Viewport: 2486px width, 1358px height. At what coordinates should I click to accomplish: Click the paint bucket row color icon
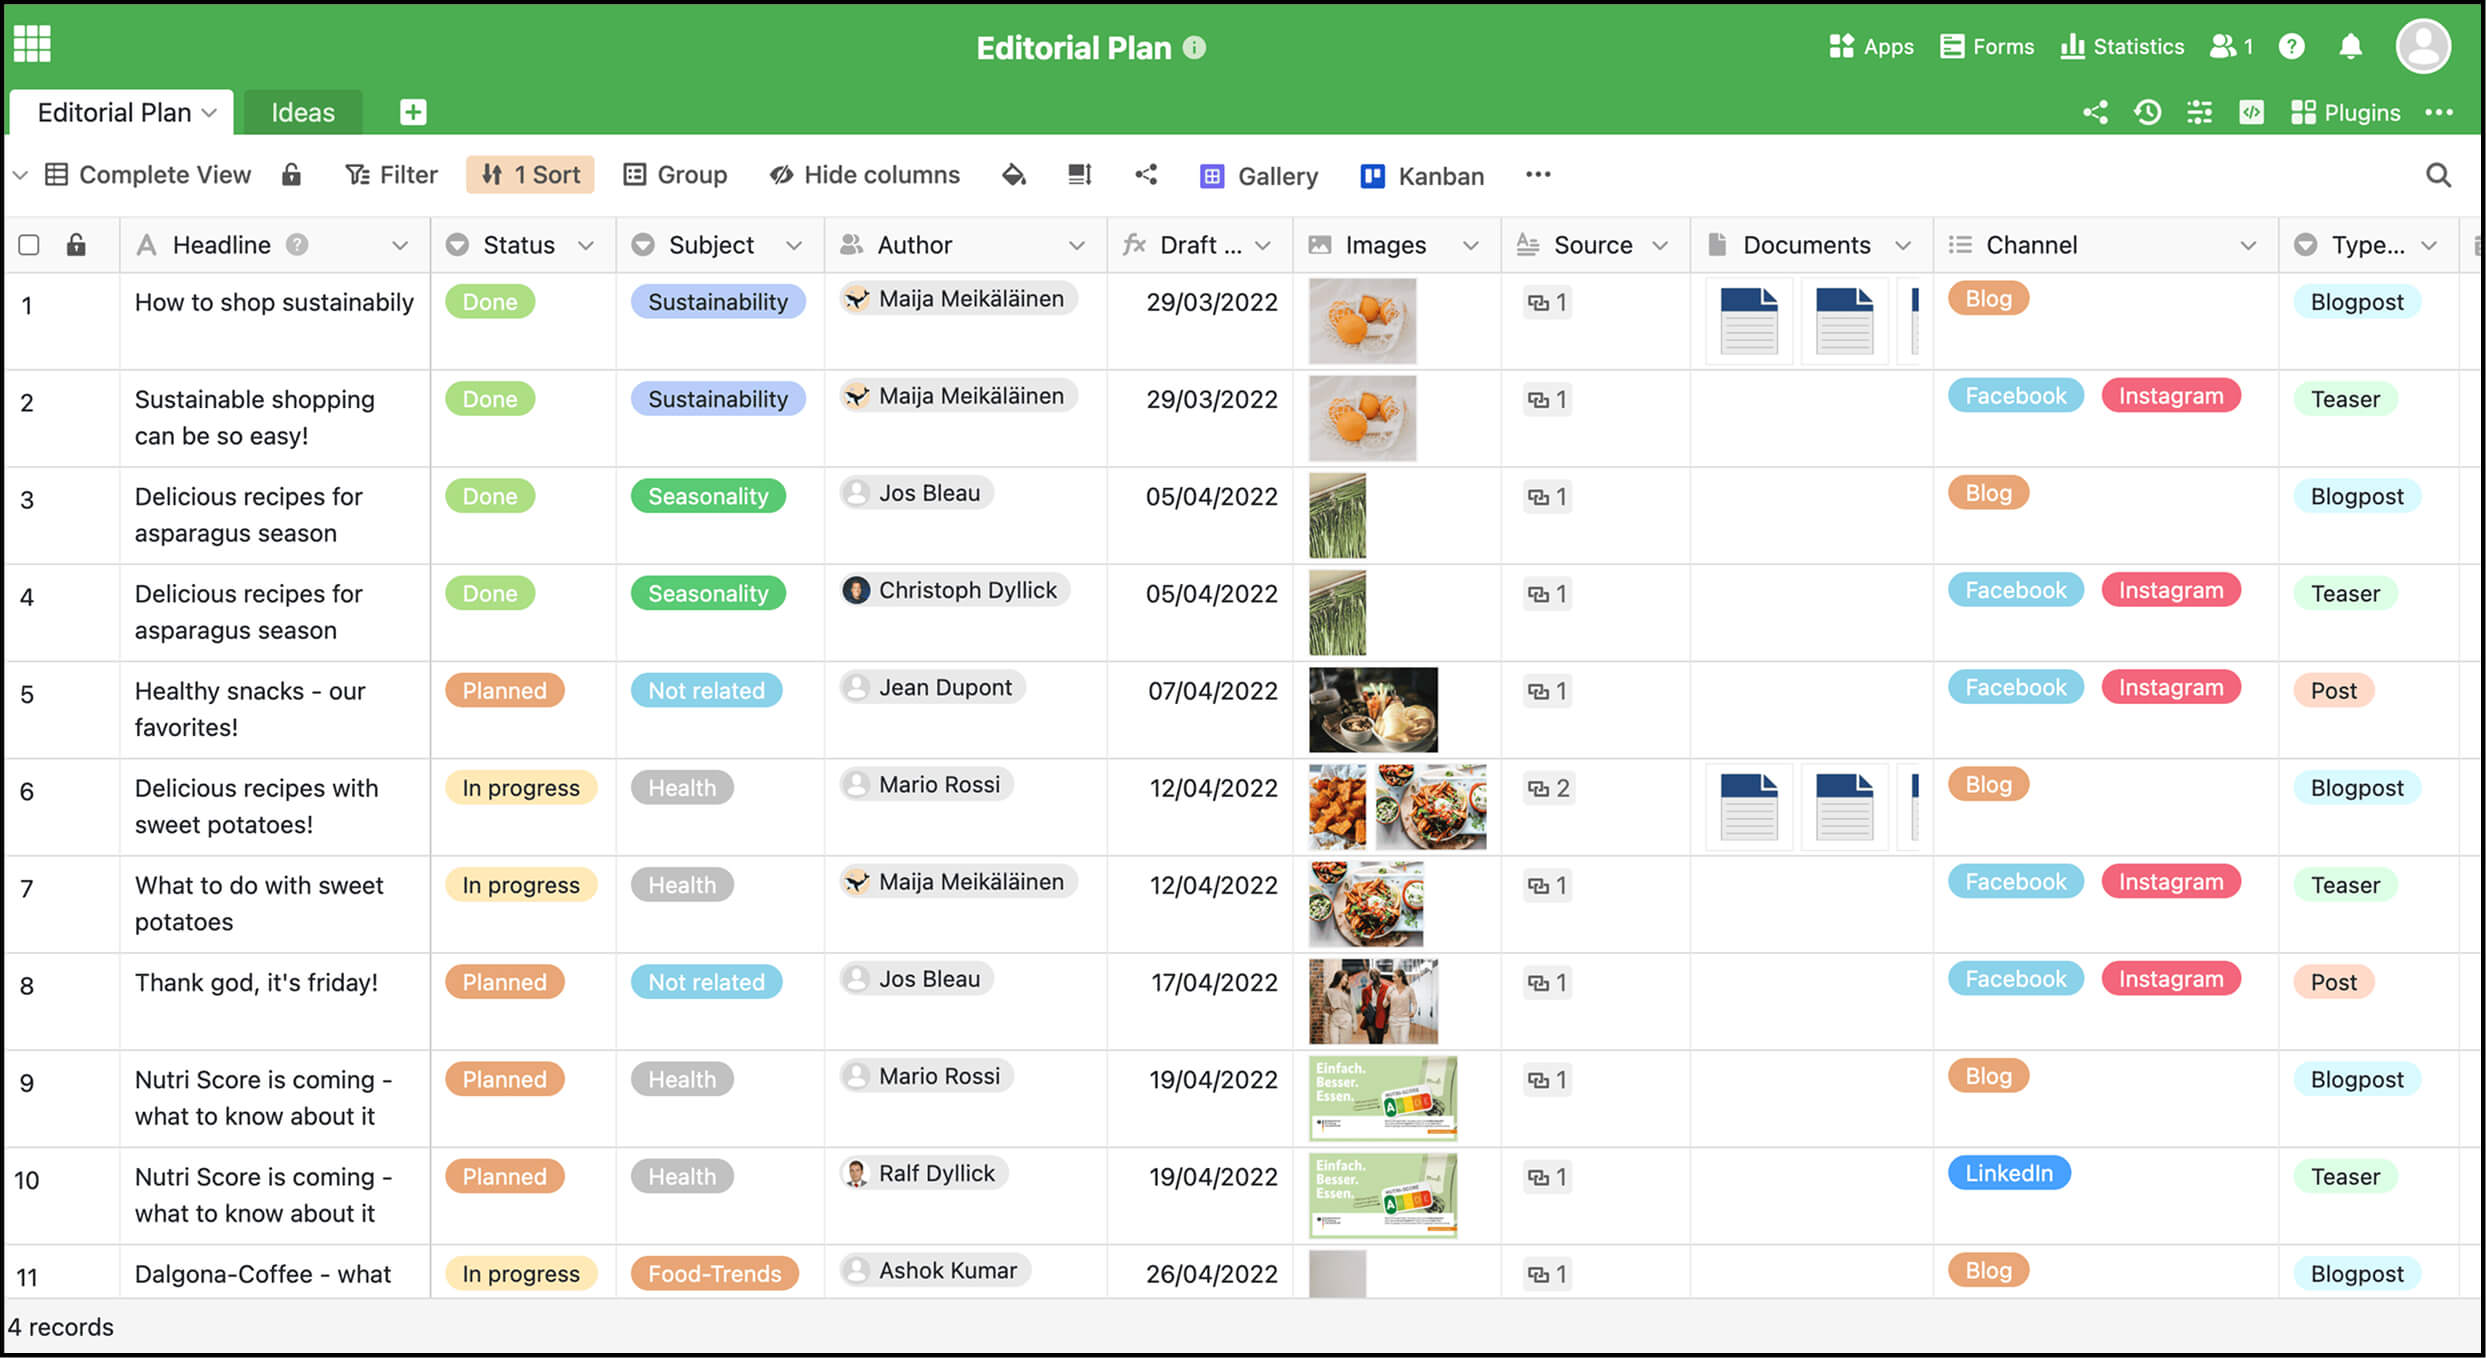[1014, 175]
